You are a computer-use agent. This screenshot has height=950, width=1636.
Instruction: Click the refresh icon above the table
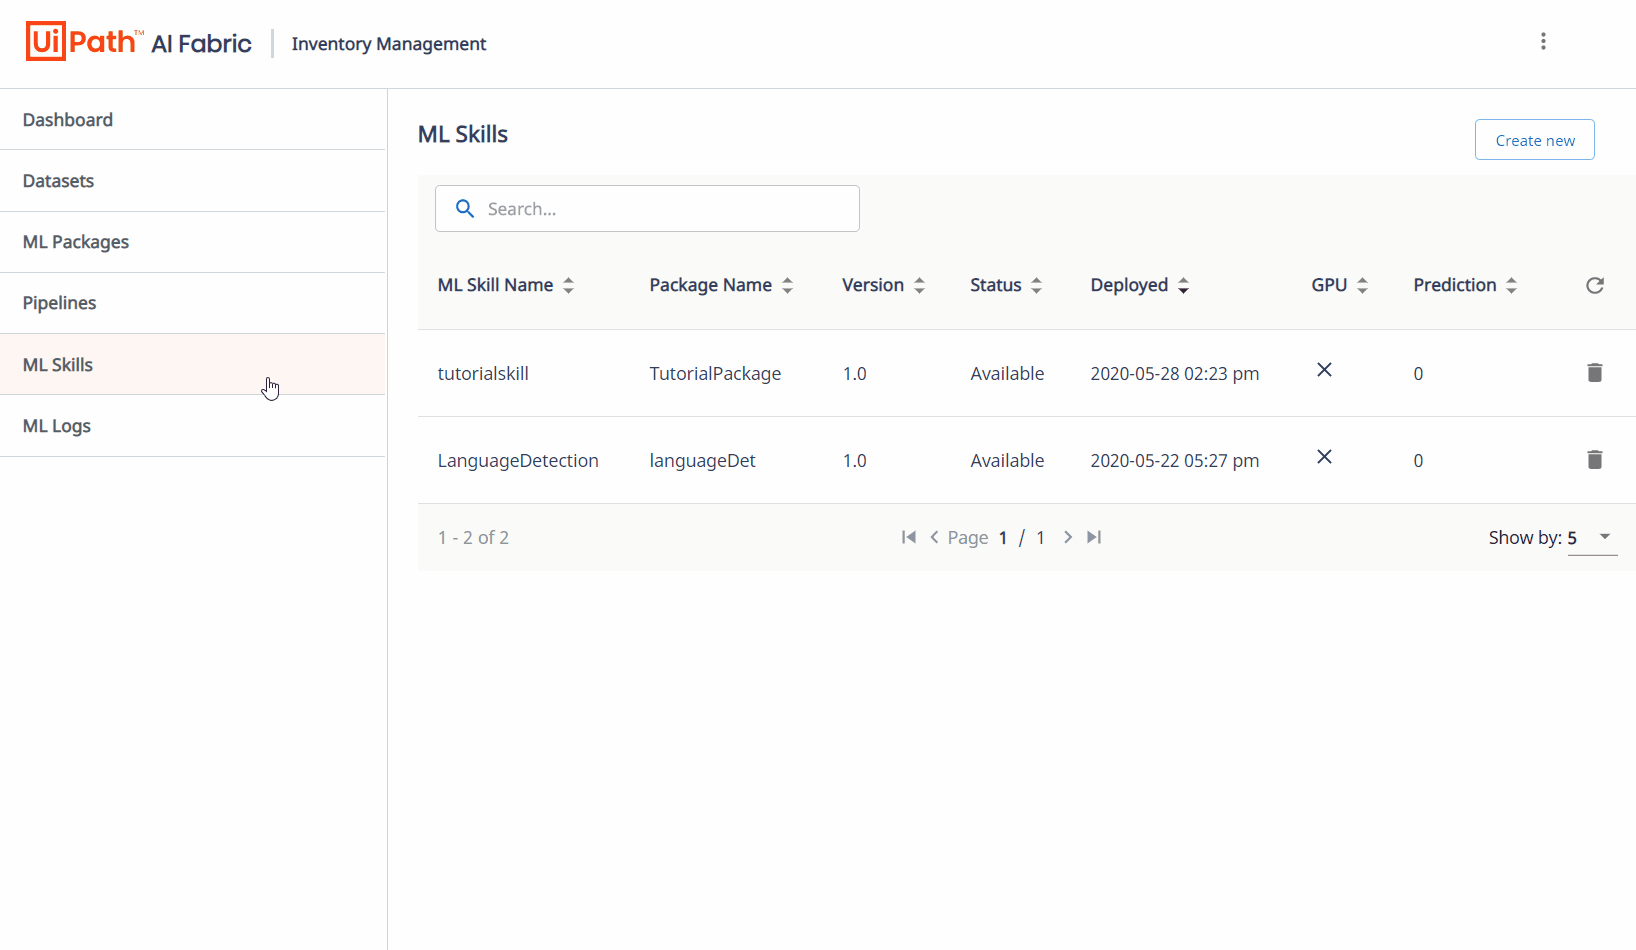pyautogui.click(x=1594, y=285)
